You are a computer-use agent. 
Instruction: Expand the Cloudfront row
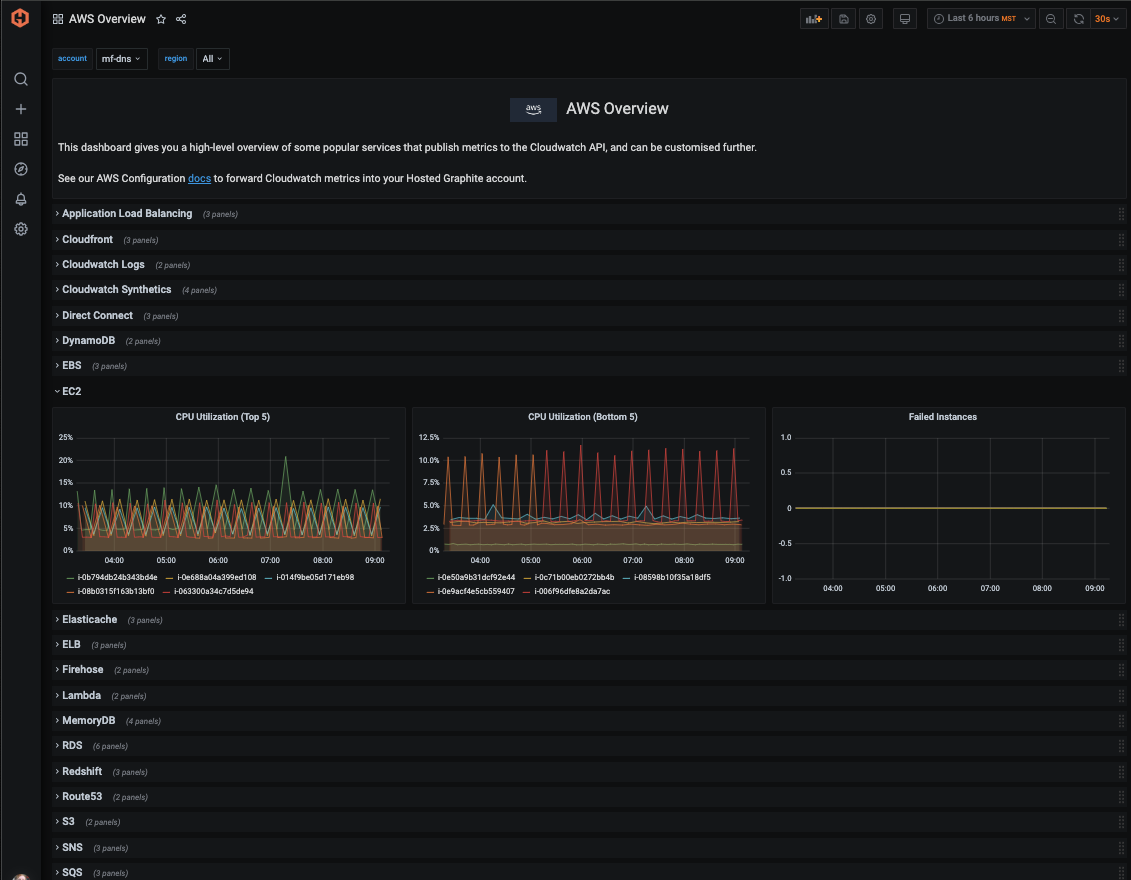point(87,239)
